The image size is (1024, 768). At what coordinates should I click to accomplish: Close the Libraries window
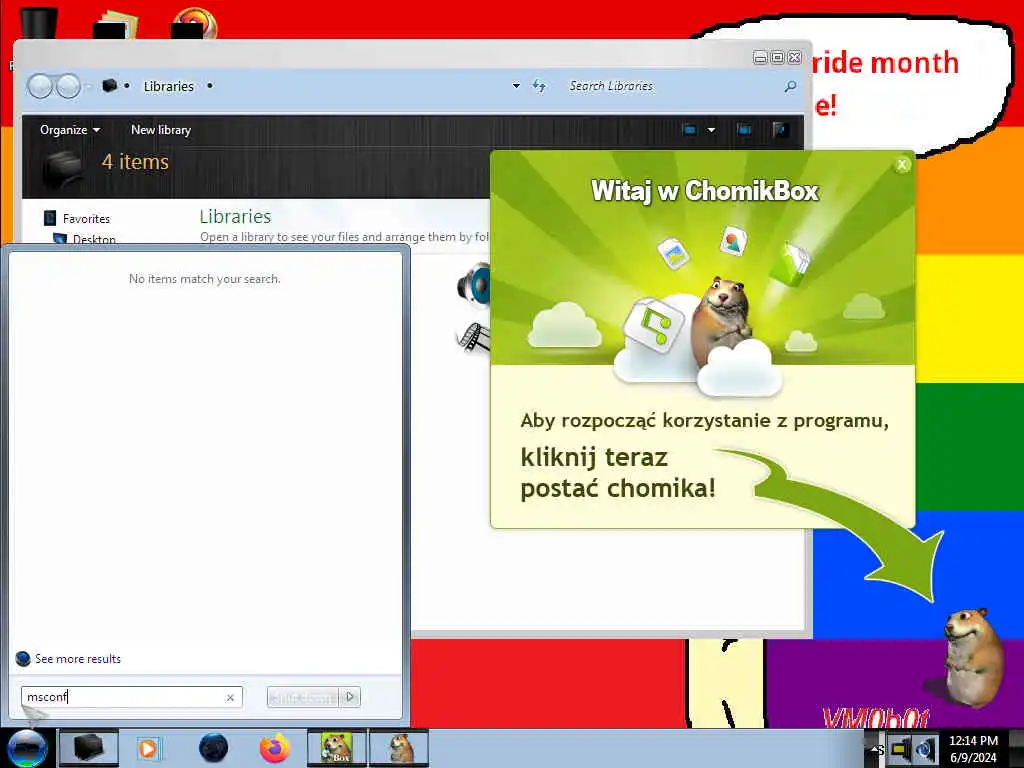point(794,57)
